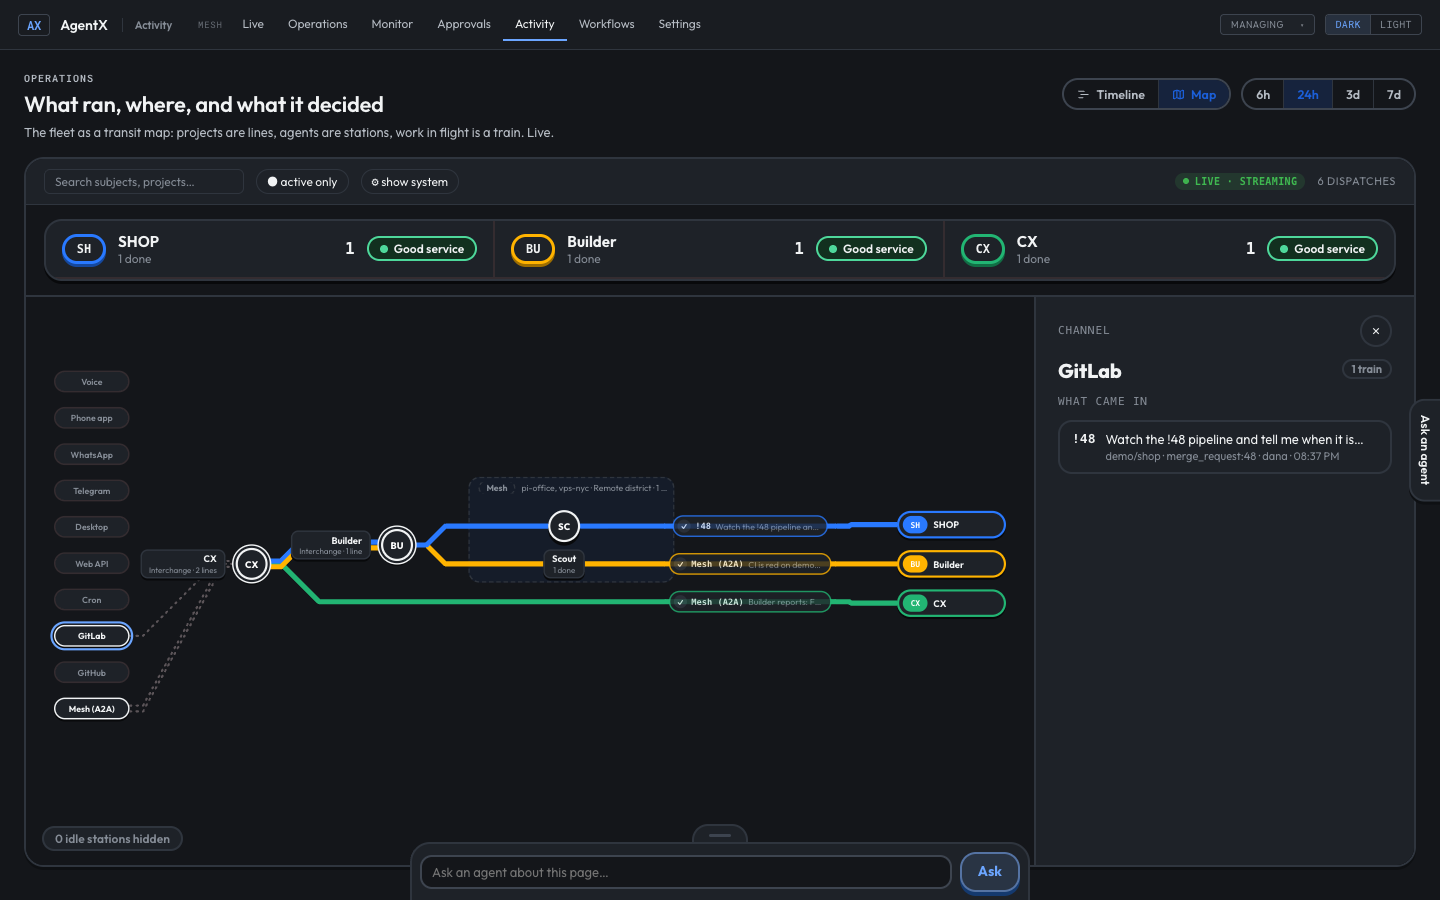The width and height of the screenshot is (1440, 900).
Task: Click the Builder Interchange 1 line label
Action: [x=331, y=546]
